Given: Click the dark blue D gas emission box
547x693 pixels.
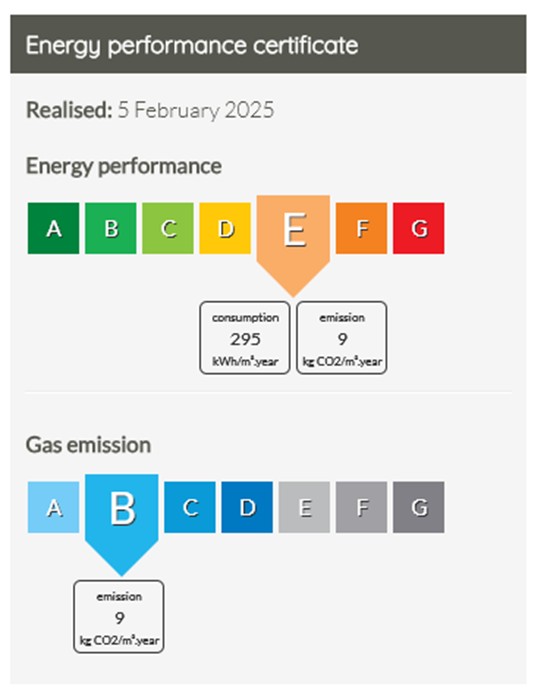Looking at the screenshot, I should point(247,507).
